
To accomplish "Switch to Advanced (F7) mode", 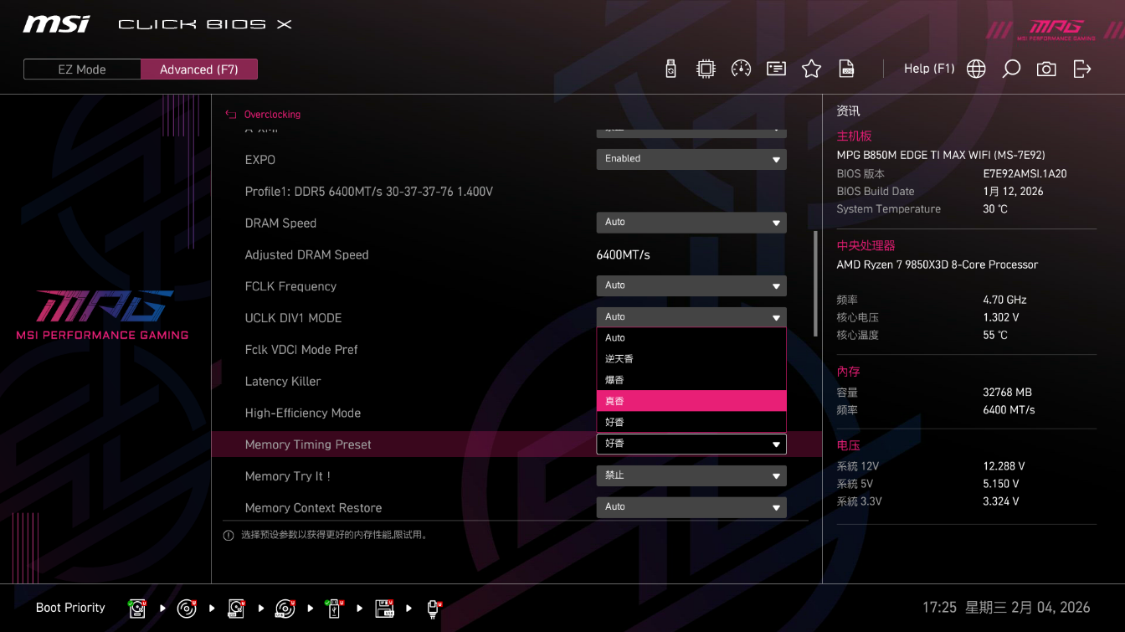I will (x=199, y=70).
